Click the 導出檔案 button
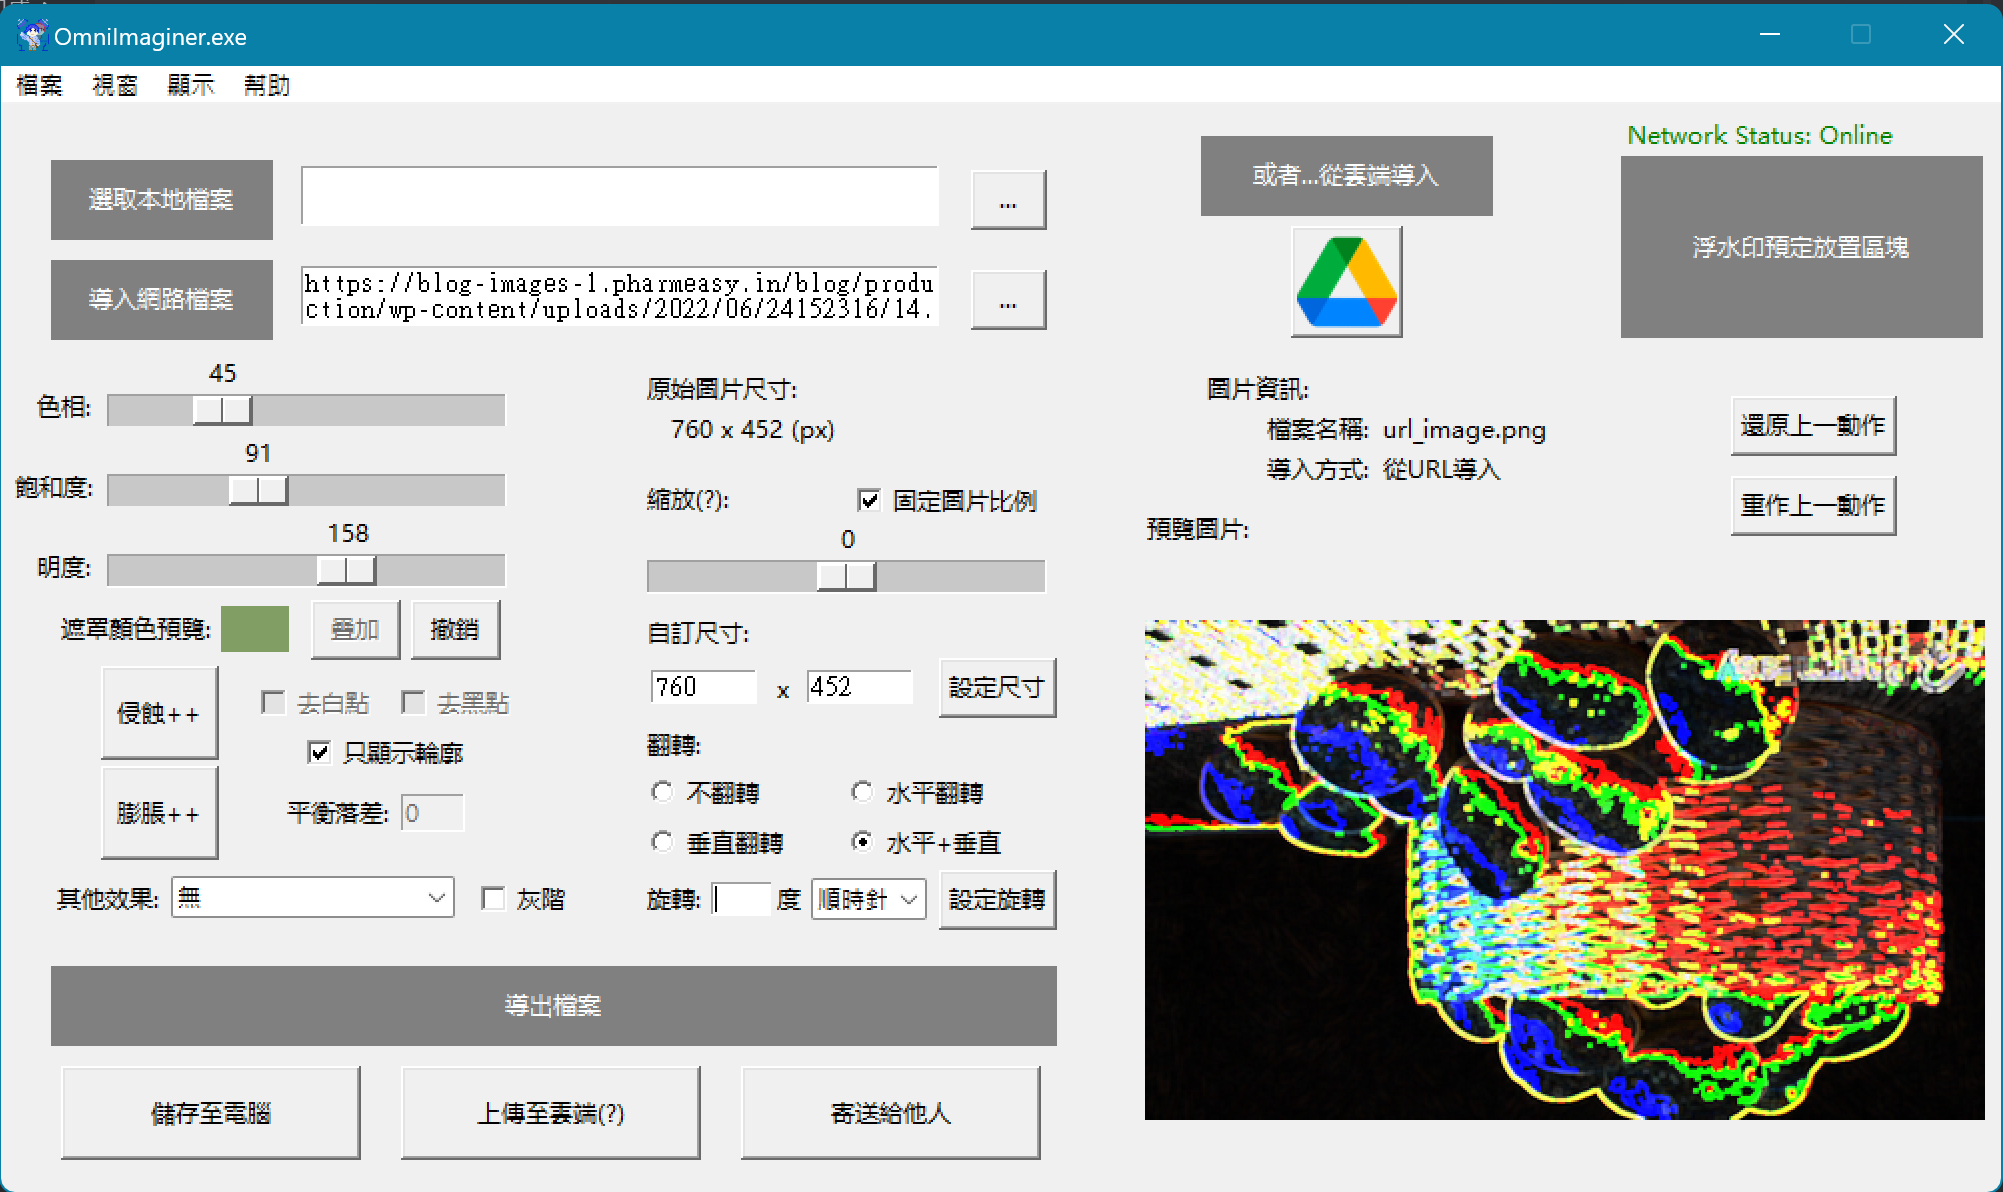This screenshot has width=2003, height=1192. (553, 1005)
